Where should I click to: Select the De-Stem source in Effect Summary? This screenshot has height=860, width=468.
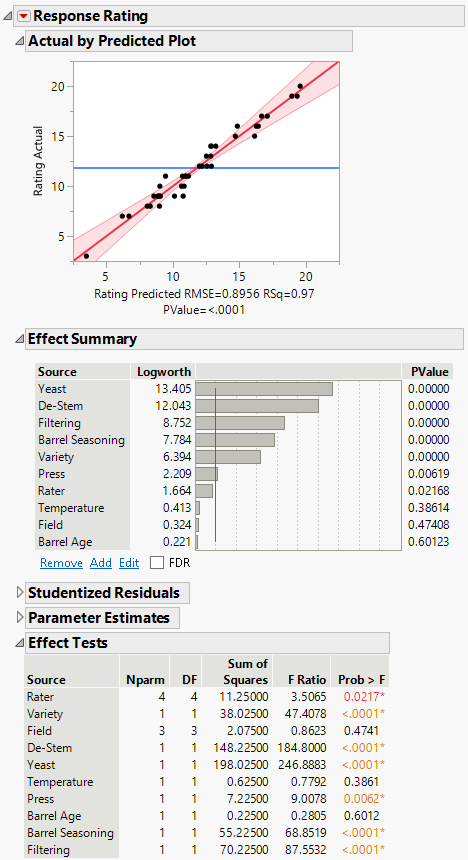click(61, 406)
